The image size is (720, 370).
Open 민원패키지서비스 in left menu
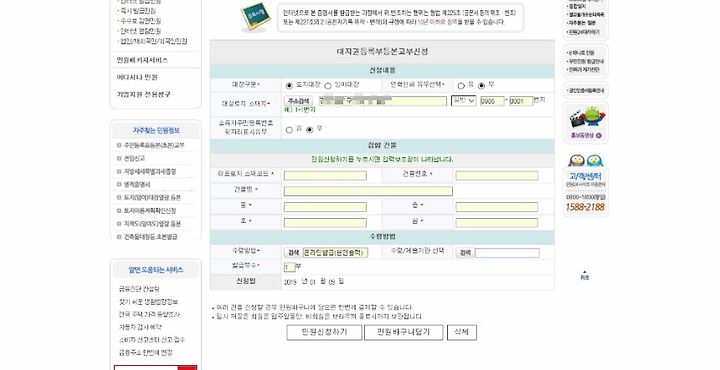[x=142, y=60]
